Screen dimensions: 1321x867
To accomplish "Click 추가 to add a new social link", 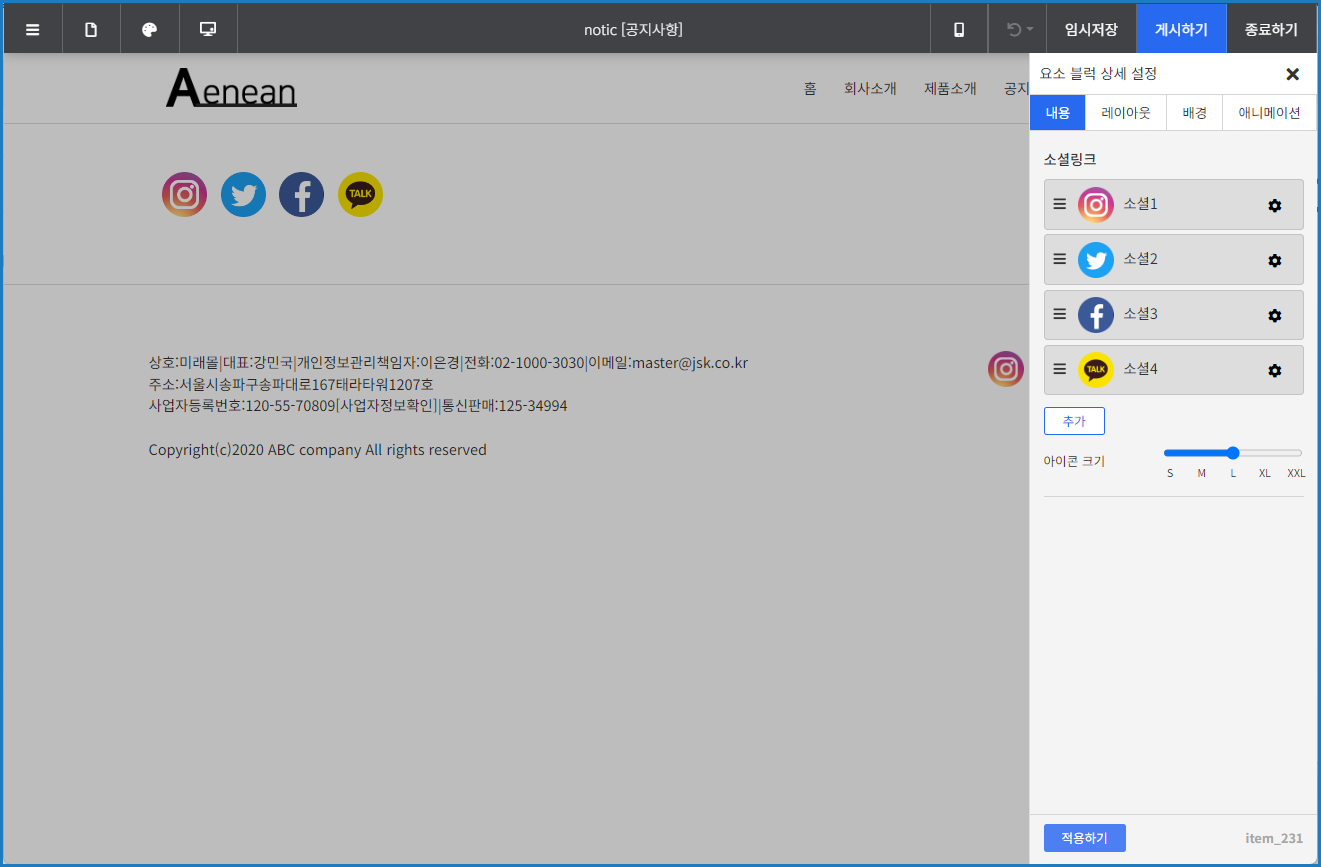I will tap(1074, 421).
